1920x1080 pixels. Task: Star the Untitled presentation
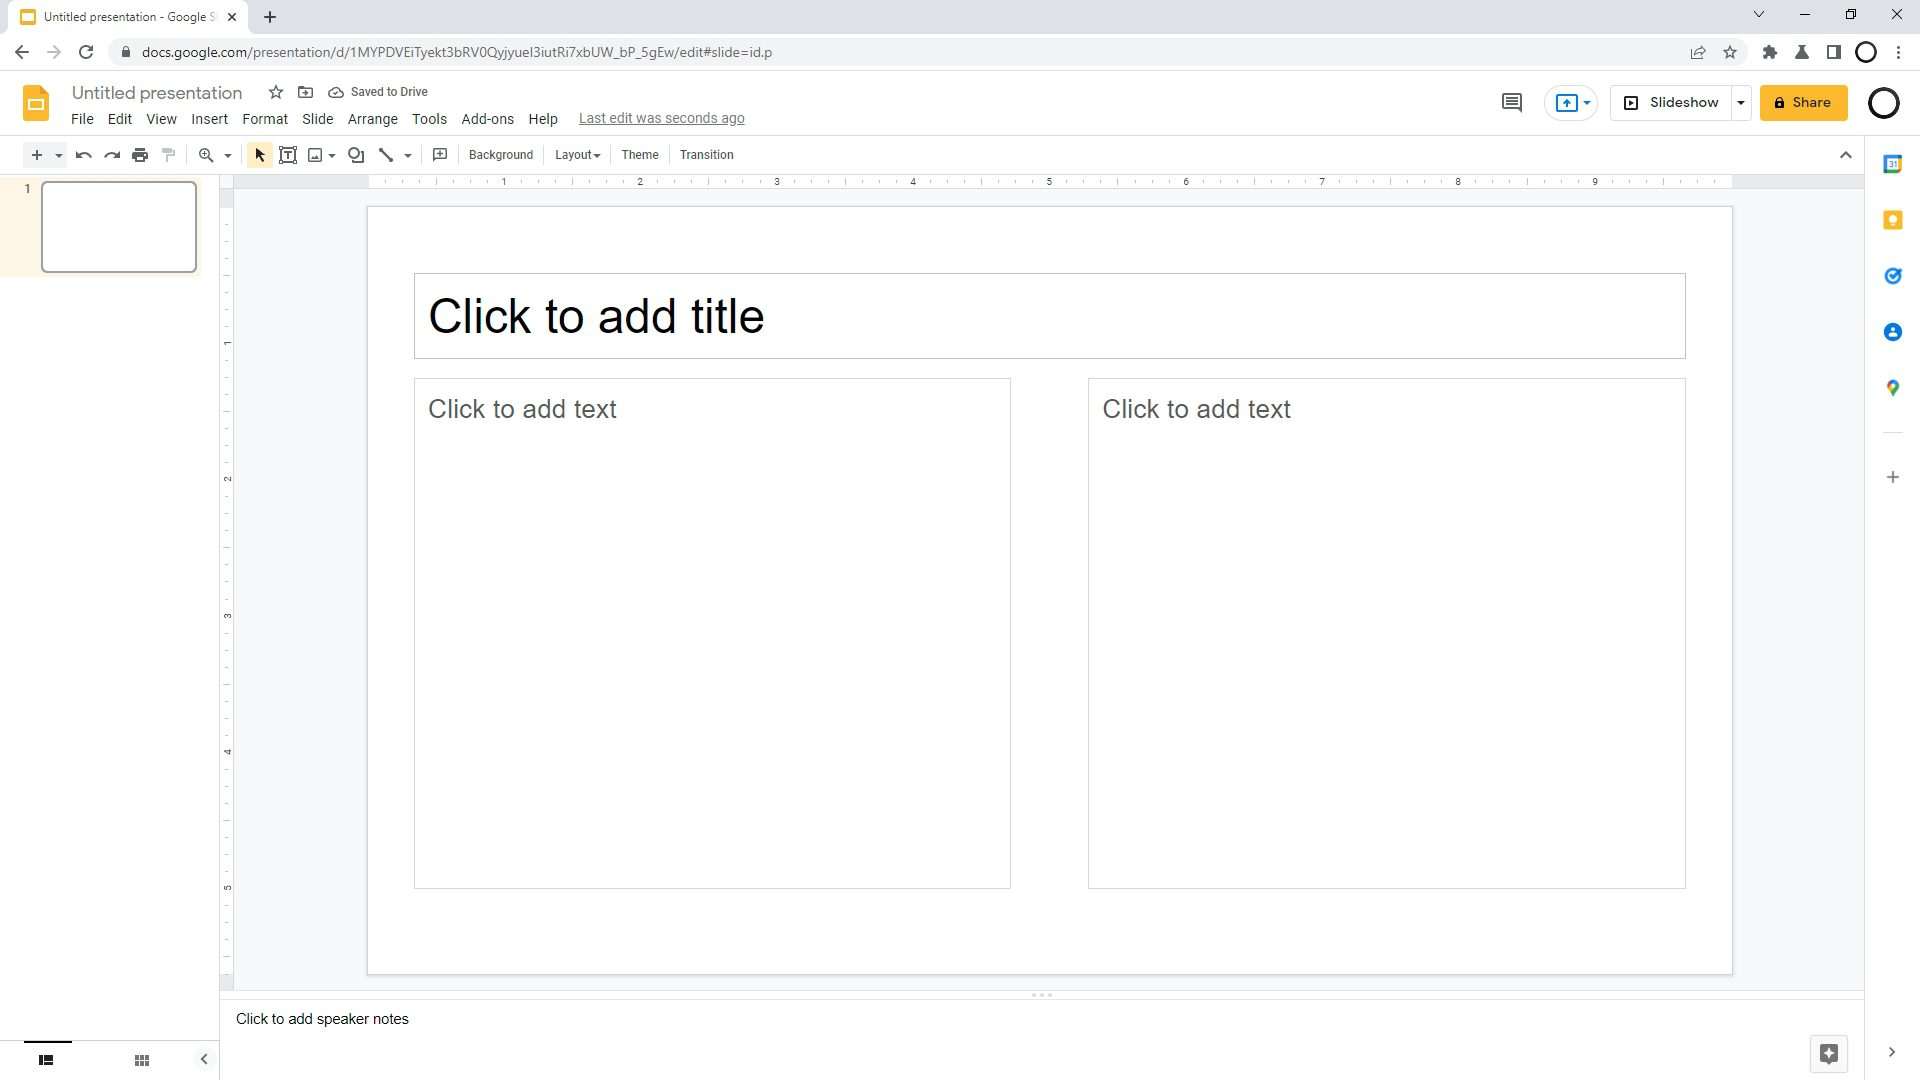click(276, 92)
